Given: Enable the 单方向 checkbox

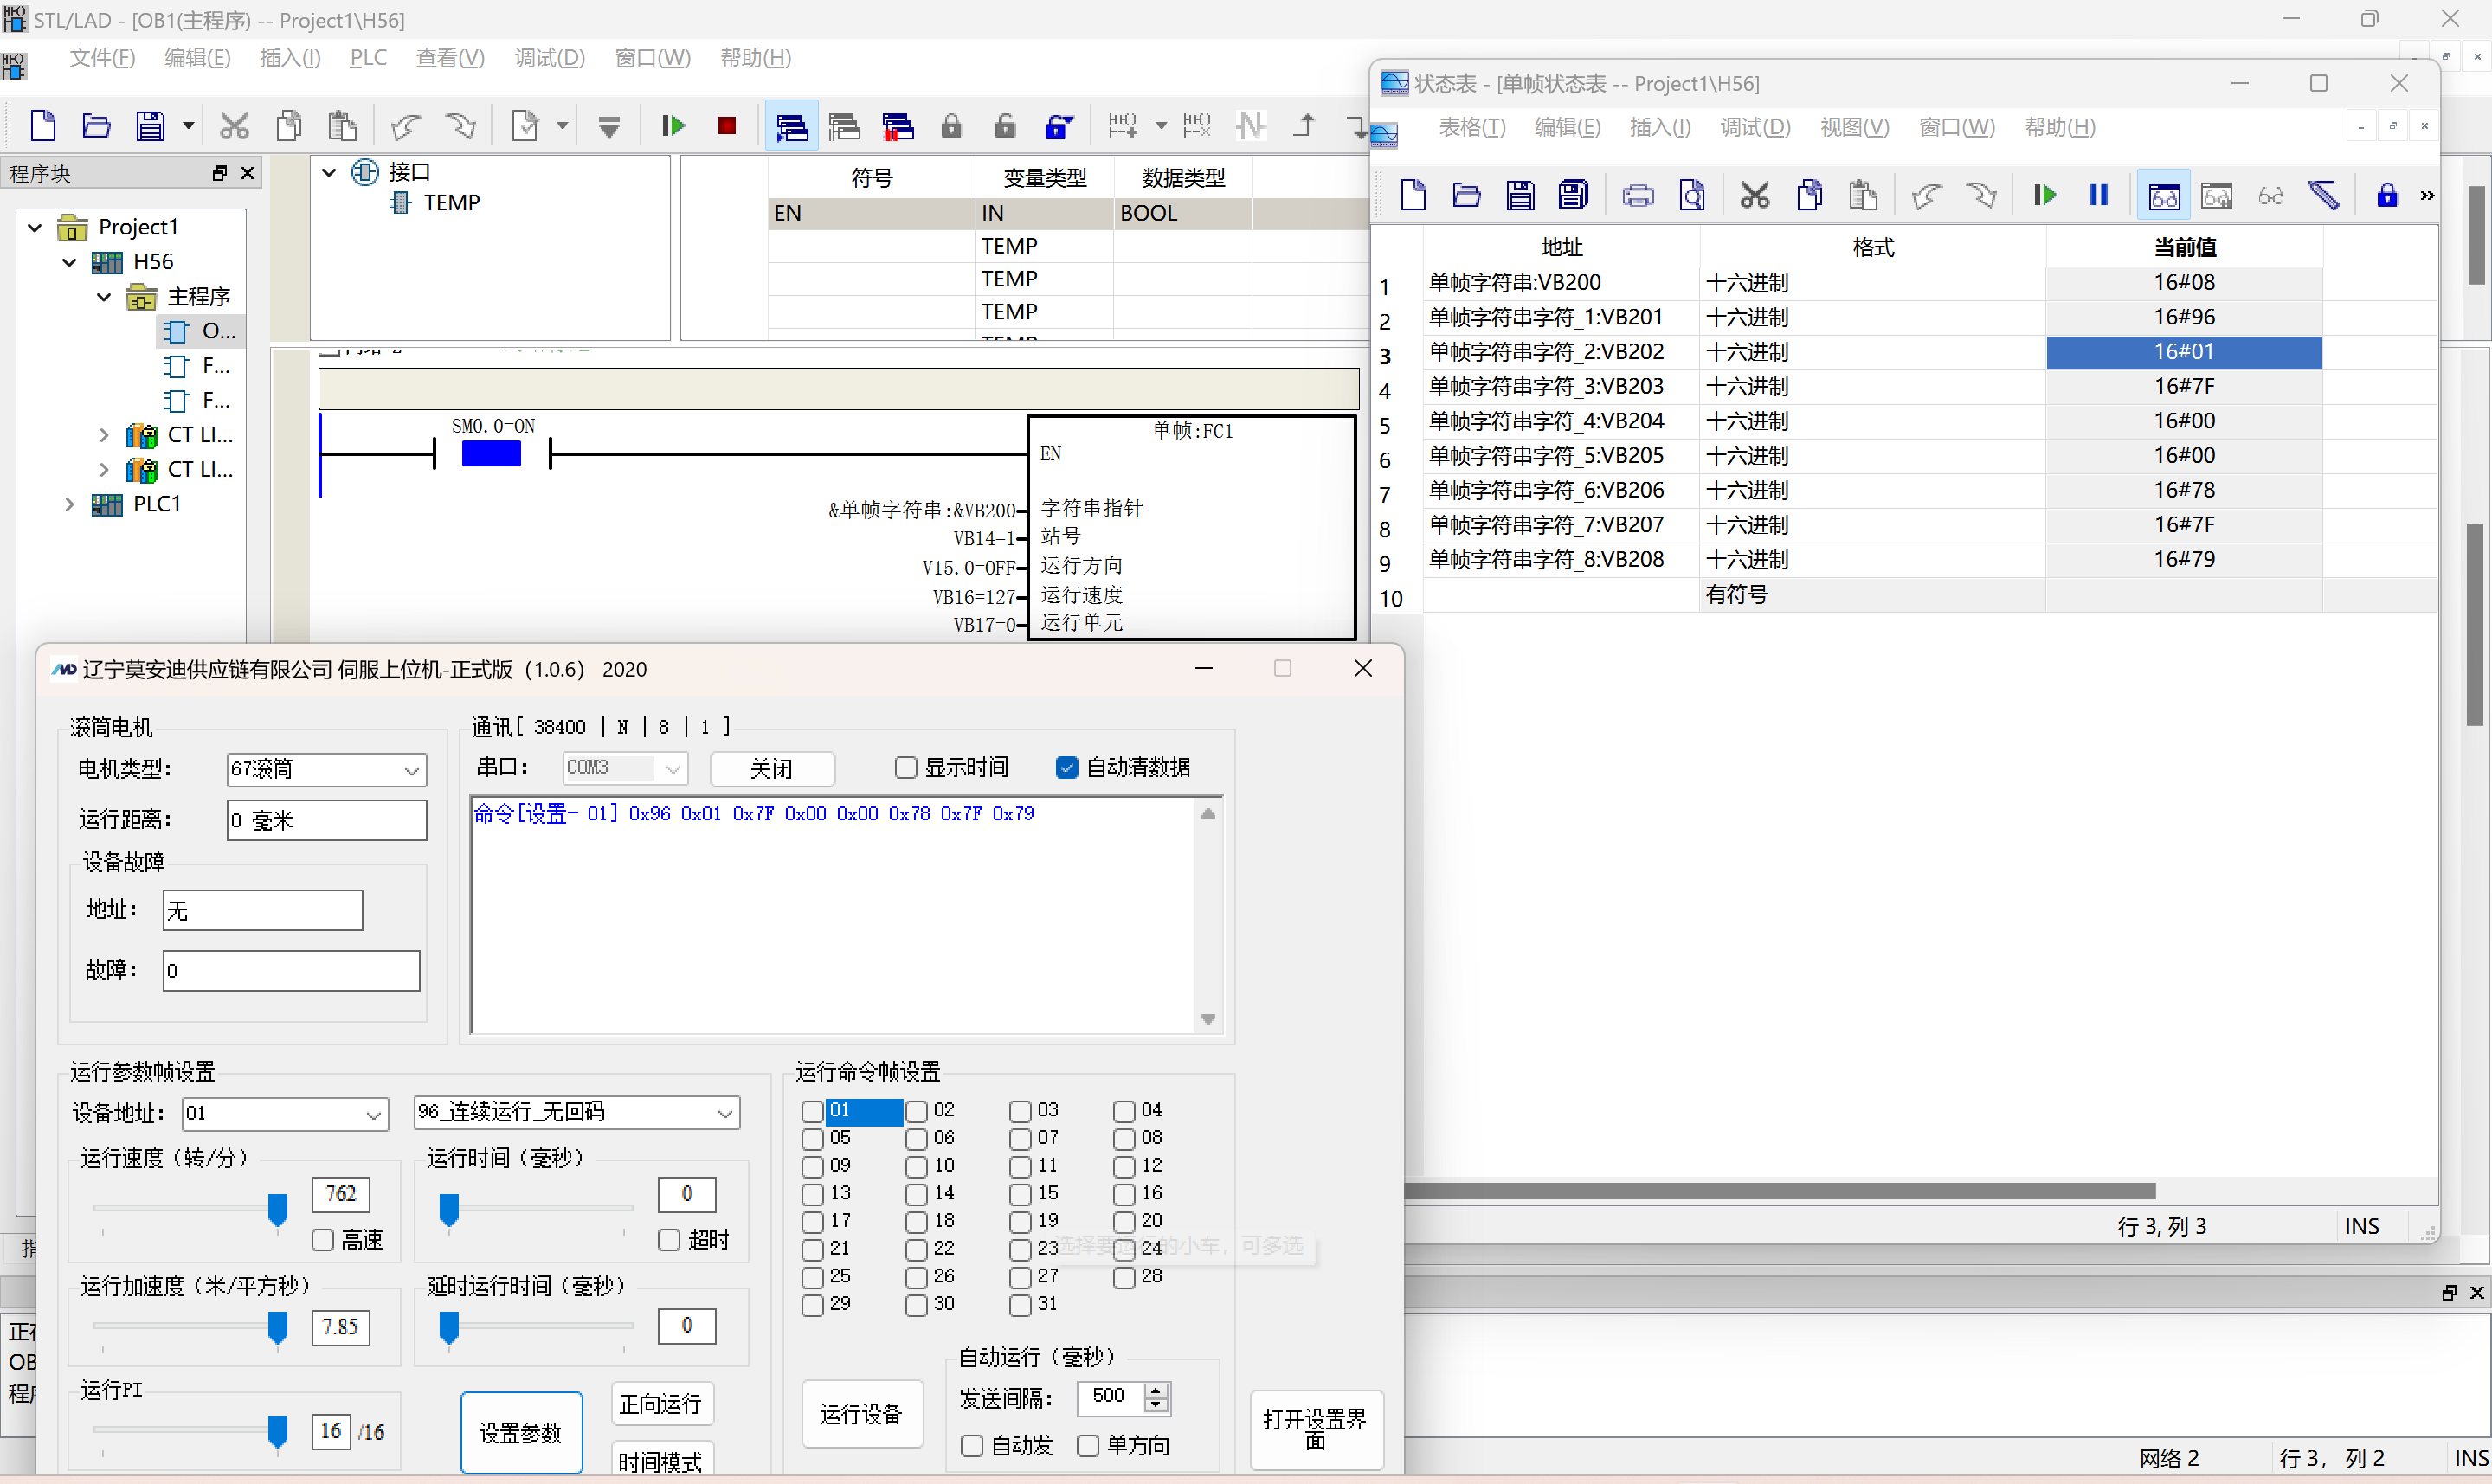Looking at the screenshot, I should tap(1088, 1446).
